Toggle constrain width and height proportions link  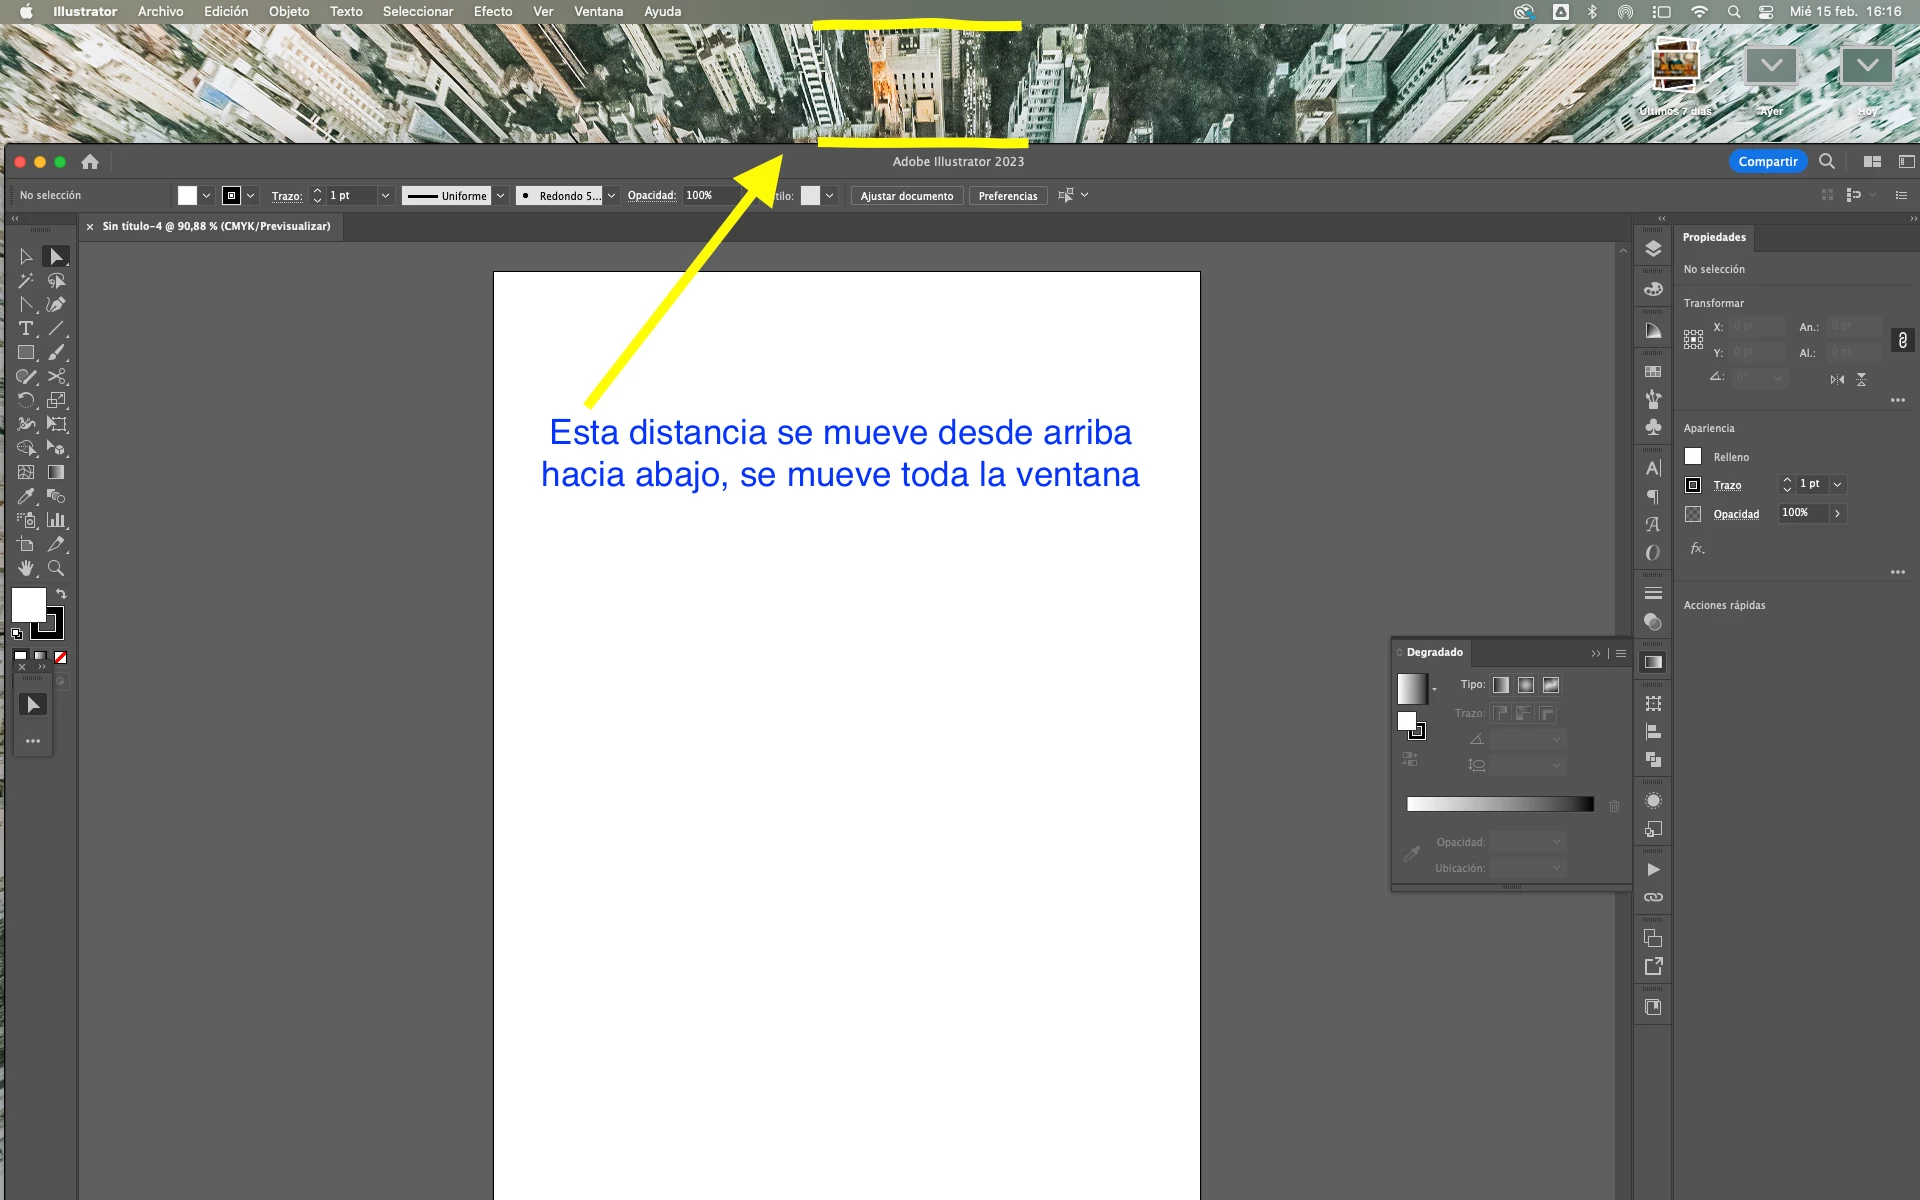click(1902, 340)
